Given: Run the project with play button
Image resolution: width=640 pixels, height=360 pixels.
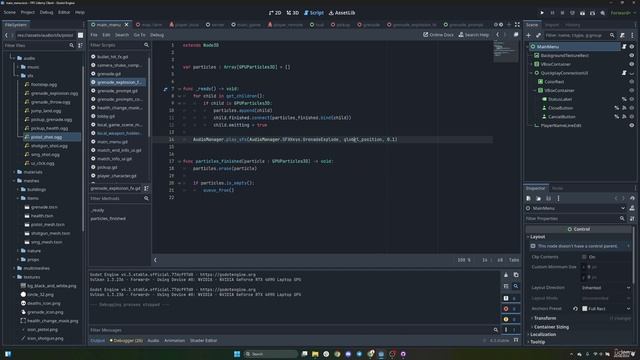Looking at the screenshot, I should (542, 13).
